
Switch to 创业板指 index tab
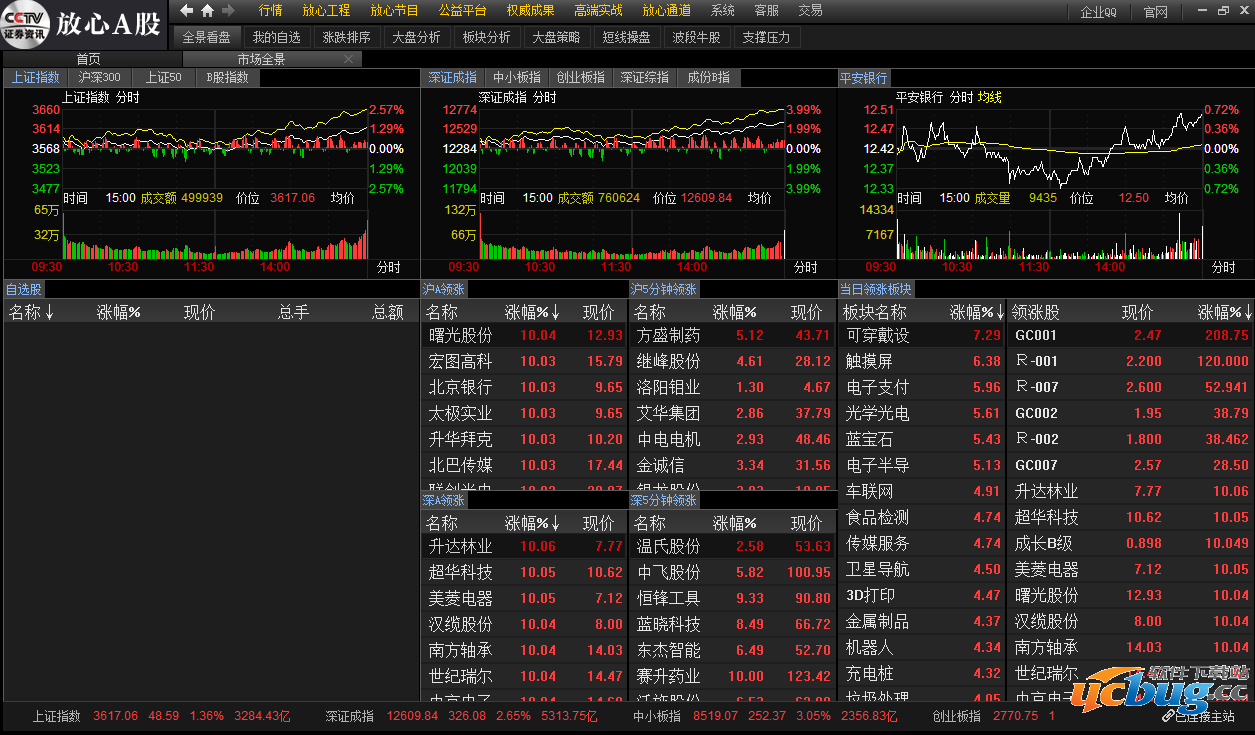pos(581,77)
